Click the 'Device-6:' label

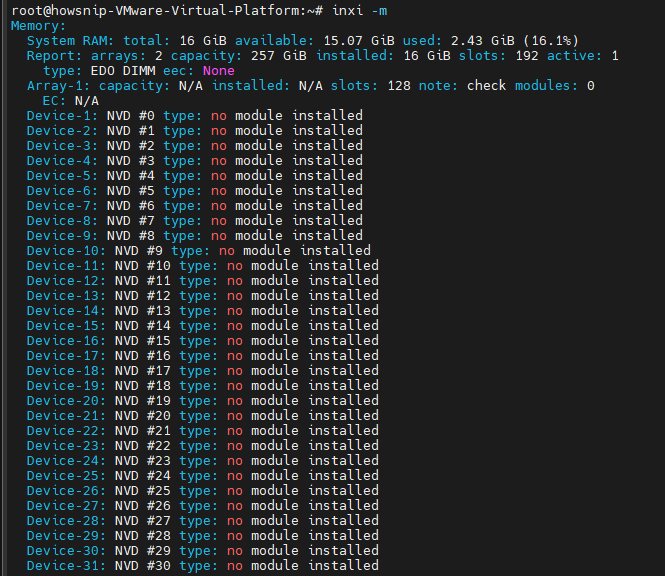tap(62, 191)
